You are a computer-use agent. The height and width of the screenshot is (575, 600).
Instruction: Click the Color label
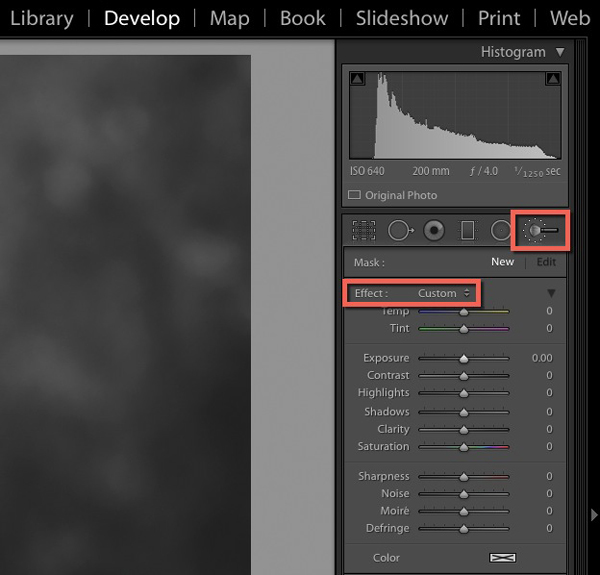pyautogui.click(x=386, y=558)
